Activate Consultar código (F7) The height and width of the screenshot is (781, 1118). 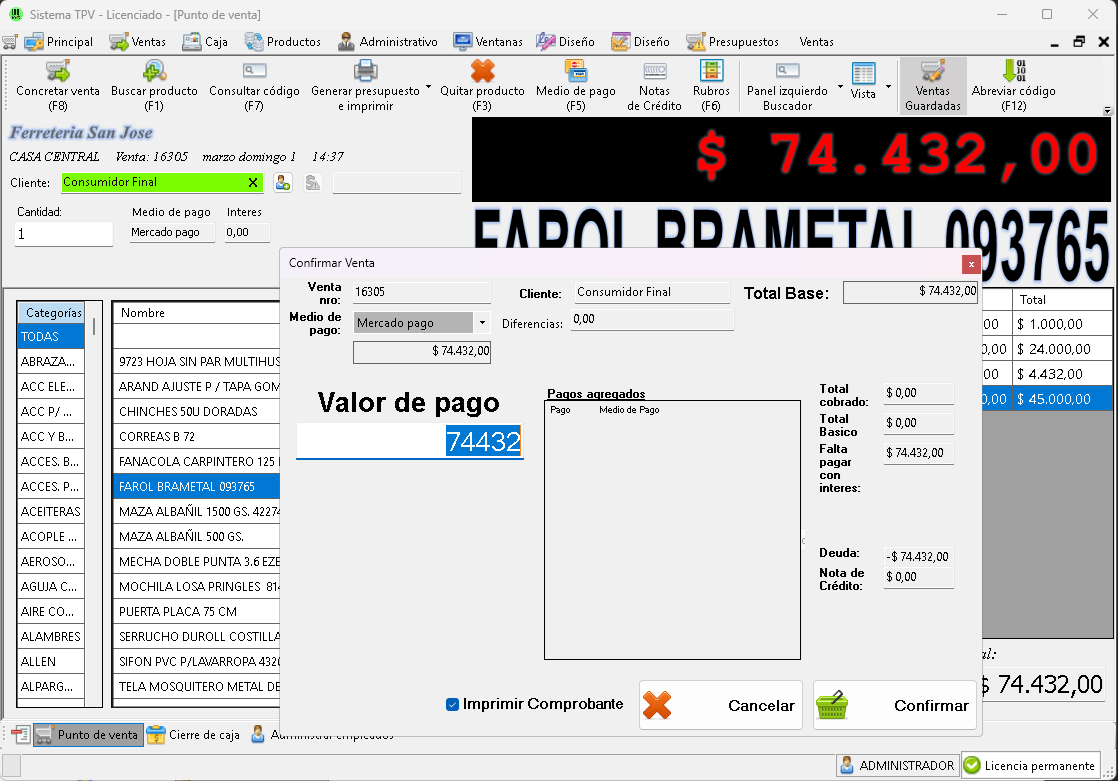(252, 85)
